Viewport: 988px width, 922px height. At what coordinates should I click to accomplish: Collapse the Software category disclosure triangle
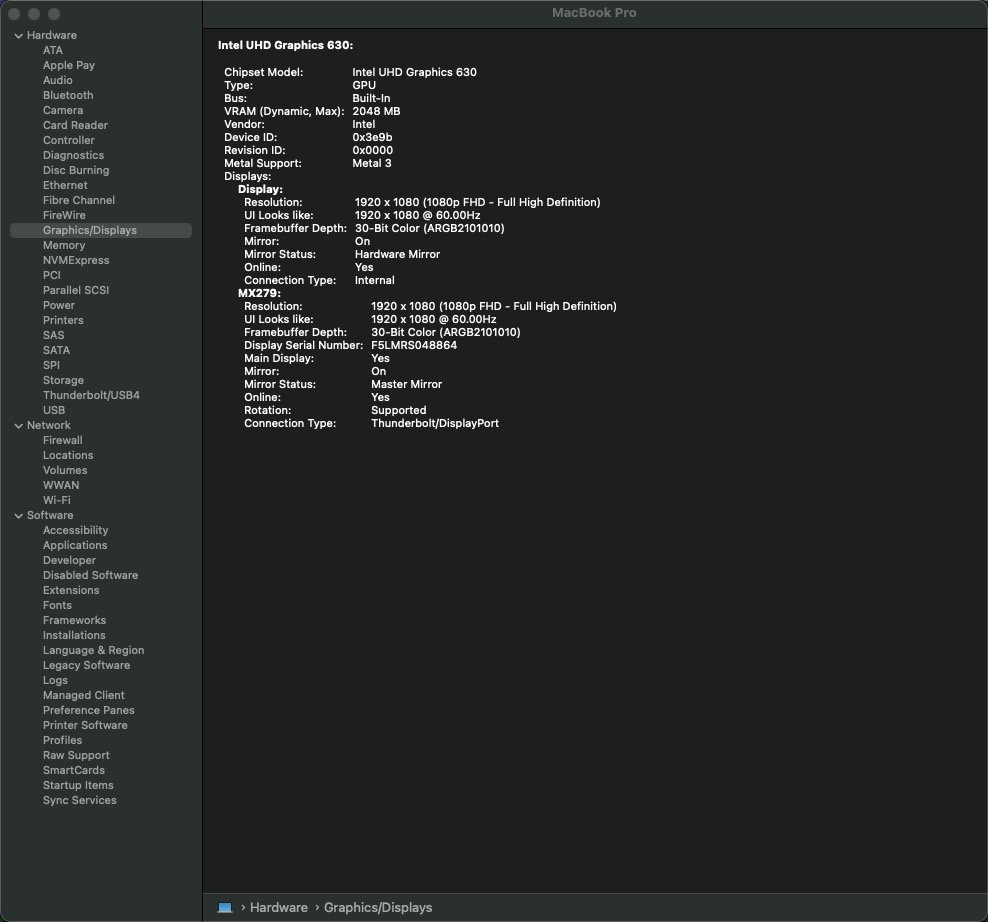point(18,516)
